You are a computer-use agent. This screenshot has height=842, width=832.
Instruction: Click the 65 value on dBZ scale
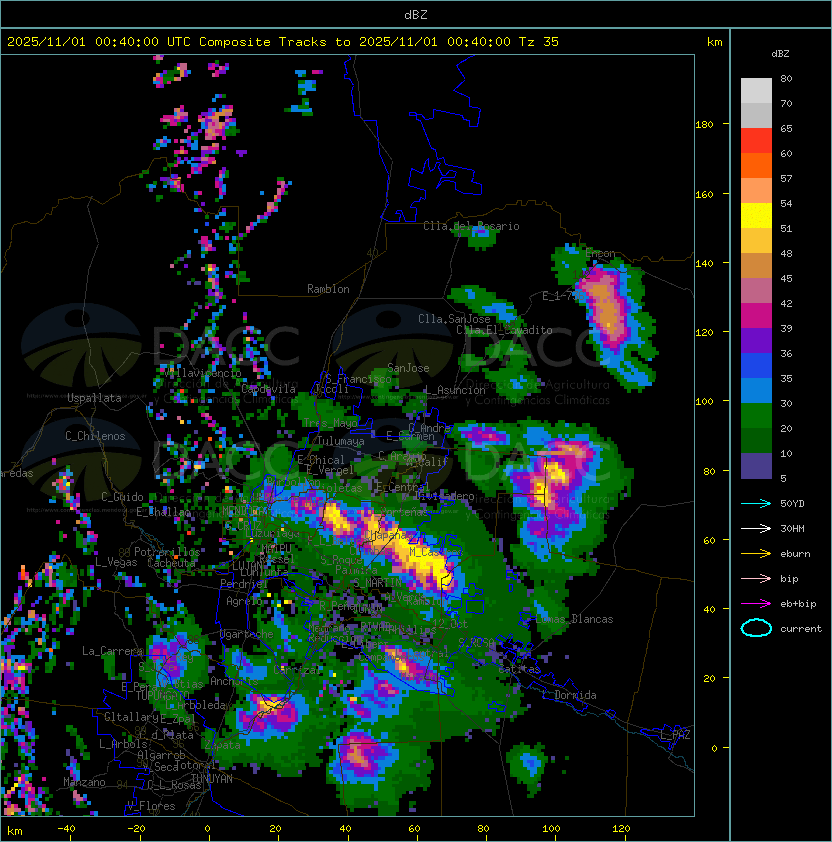pos(786,128)
